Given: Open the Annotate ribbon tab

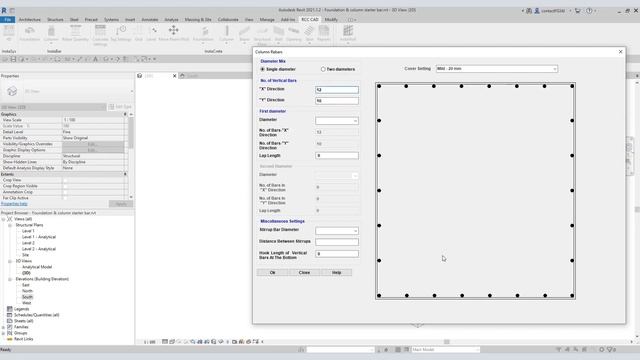Looking at the screenshot, I should tap(150, 20).
